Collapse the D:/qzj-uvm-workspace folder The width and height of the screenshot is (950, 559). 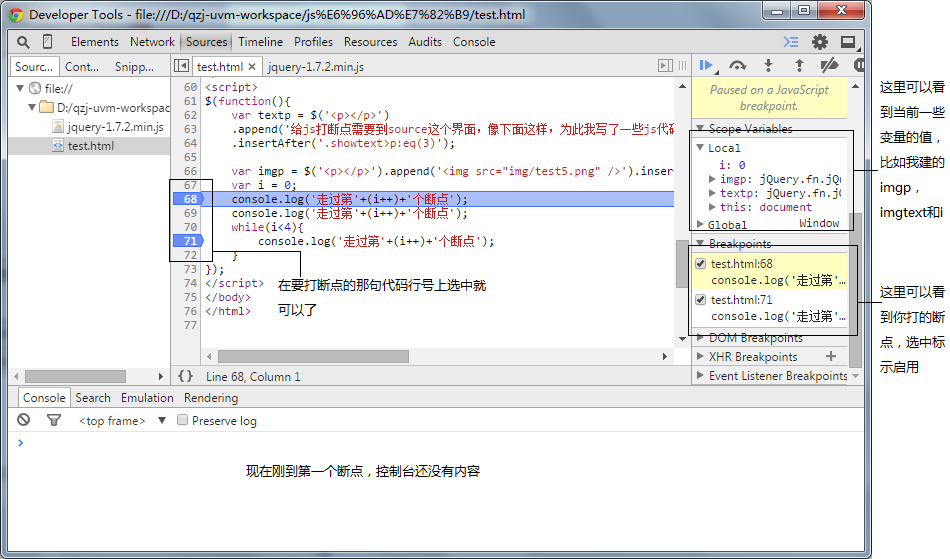click(32, 107)
